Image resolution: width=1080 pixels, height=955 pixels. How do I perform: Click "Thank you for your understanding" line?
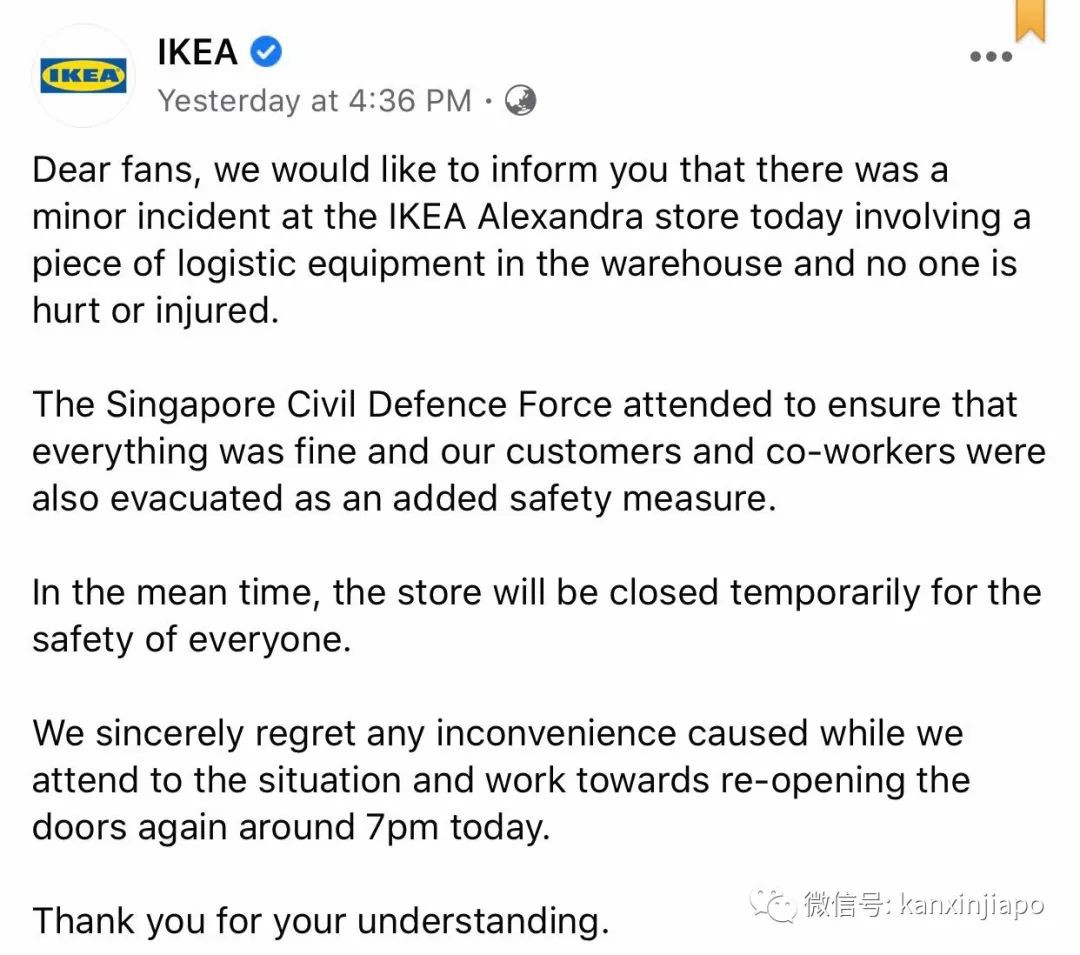(x=320, y=921)
